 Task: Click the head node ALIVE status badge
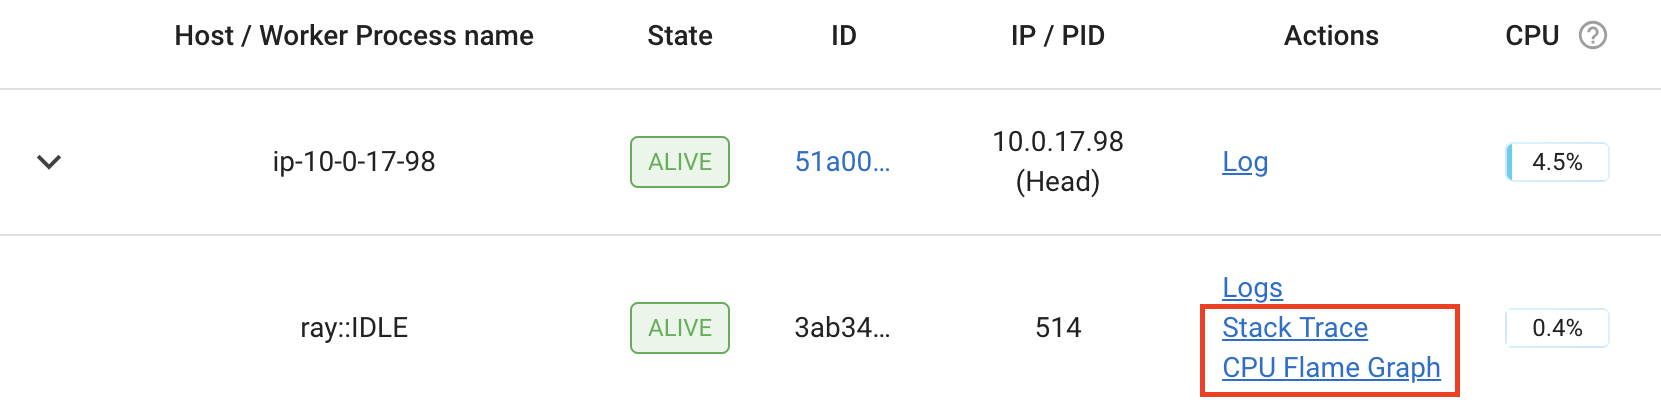coord(680,162)
